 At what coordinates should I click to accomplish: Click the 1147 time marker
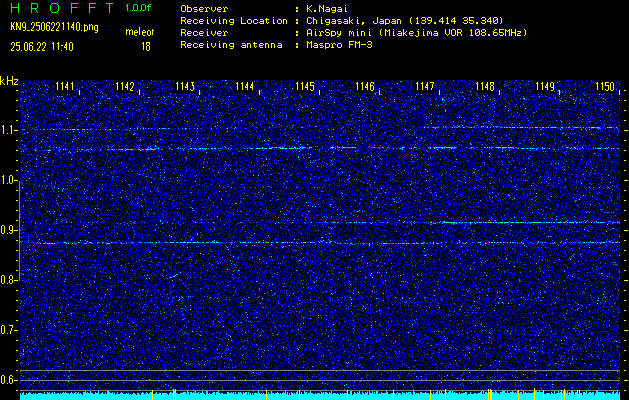point(424,86)
